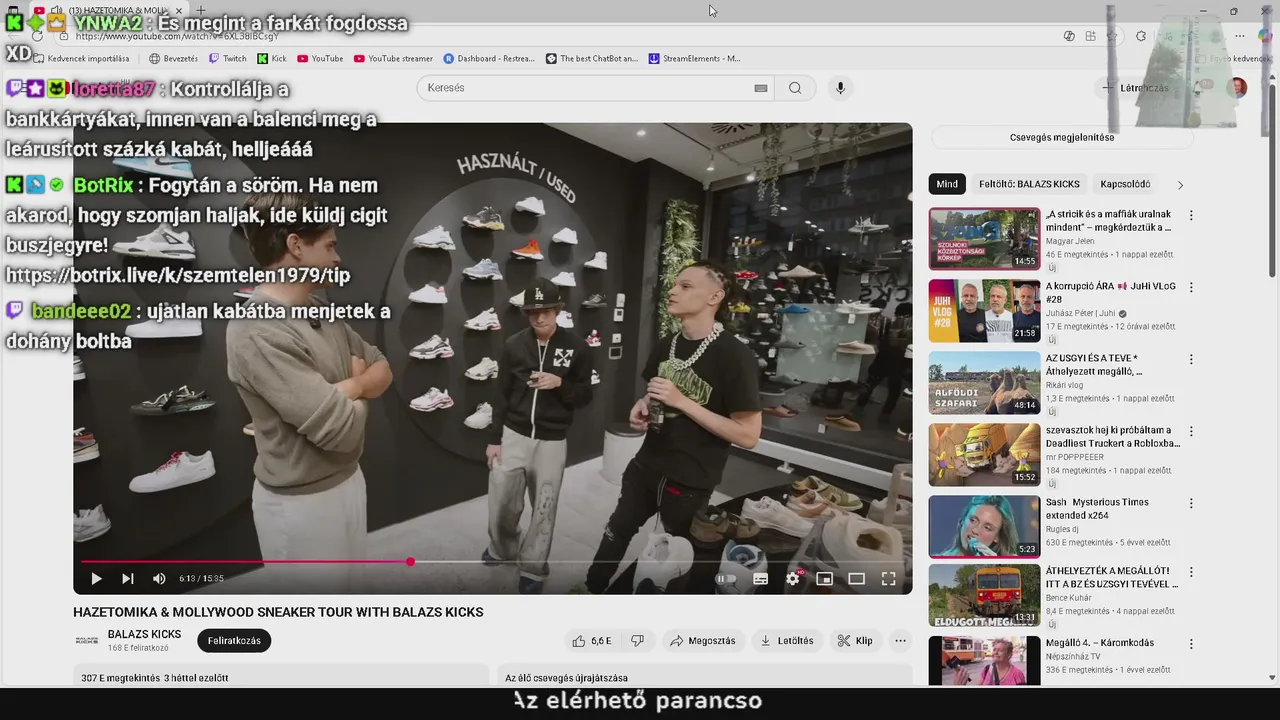Open the AZ USGYI ÉS A TEVE thumbnail
The width and height of the screenshot is (1280, 720).
pos(984,382)
